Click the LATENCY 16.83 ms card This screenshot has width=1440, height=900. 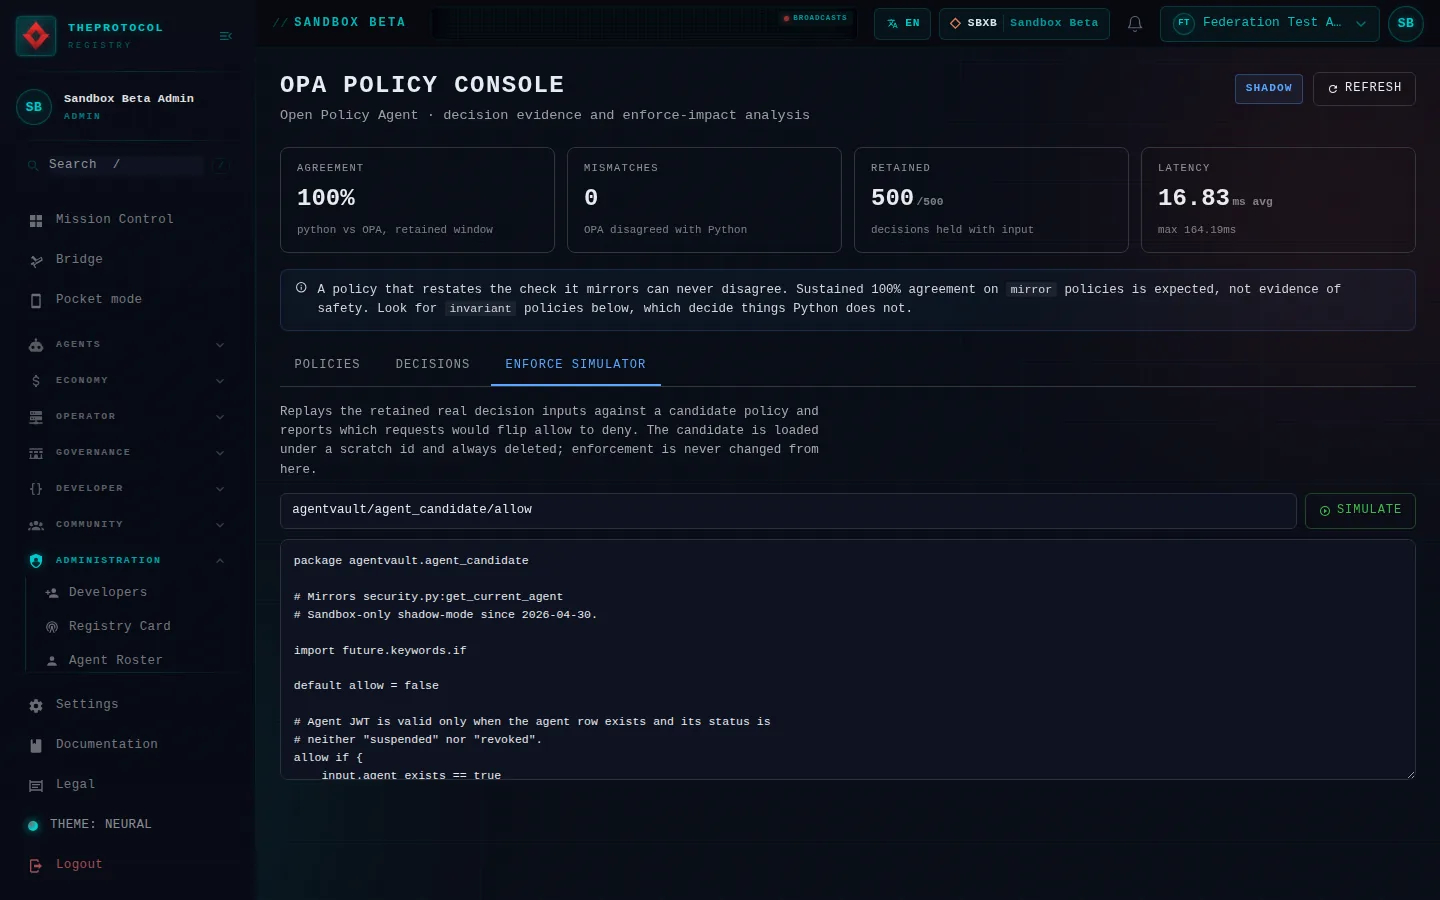(x=1278, y=200)
